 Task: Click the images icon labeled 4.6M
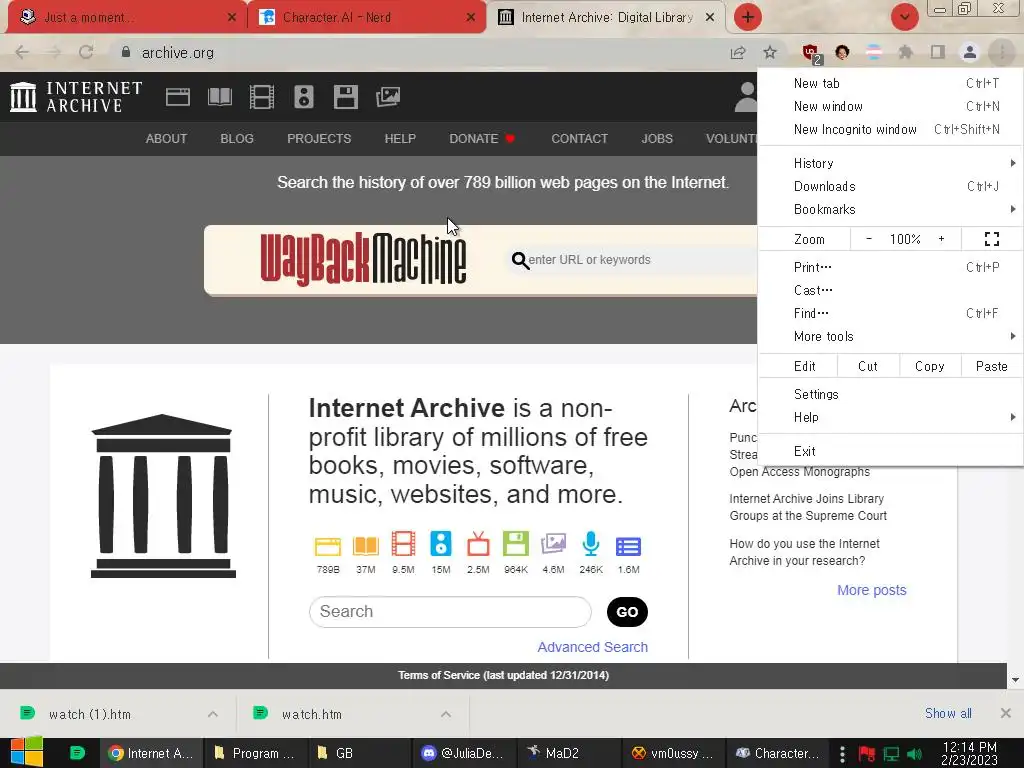pyautogui.click(x=553, y=543)
